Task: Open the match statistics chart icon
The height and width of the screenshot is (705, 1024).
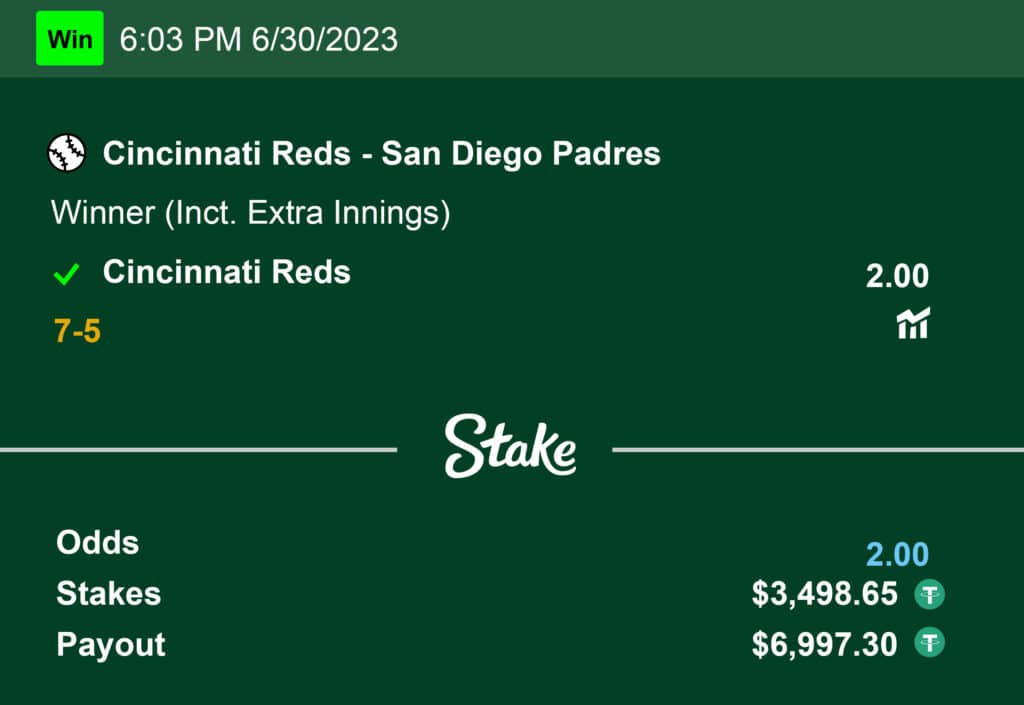Action: click(912, 323)
